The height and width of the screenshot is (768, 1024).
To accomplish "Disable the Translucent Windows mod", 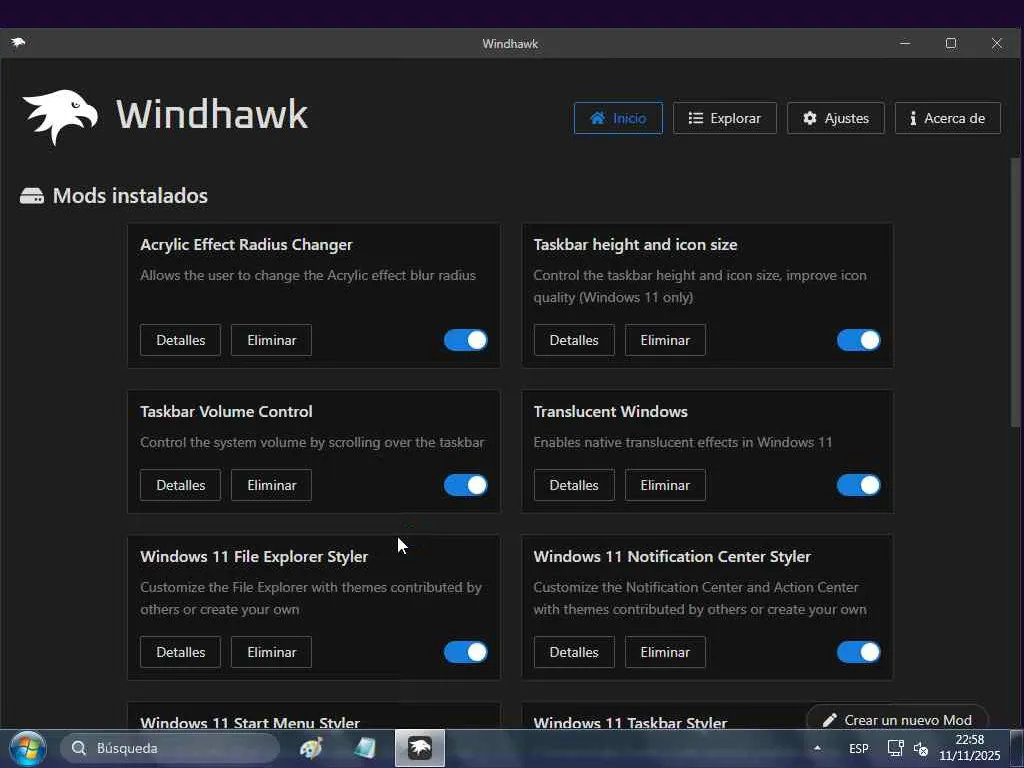I will 859,485.
